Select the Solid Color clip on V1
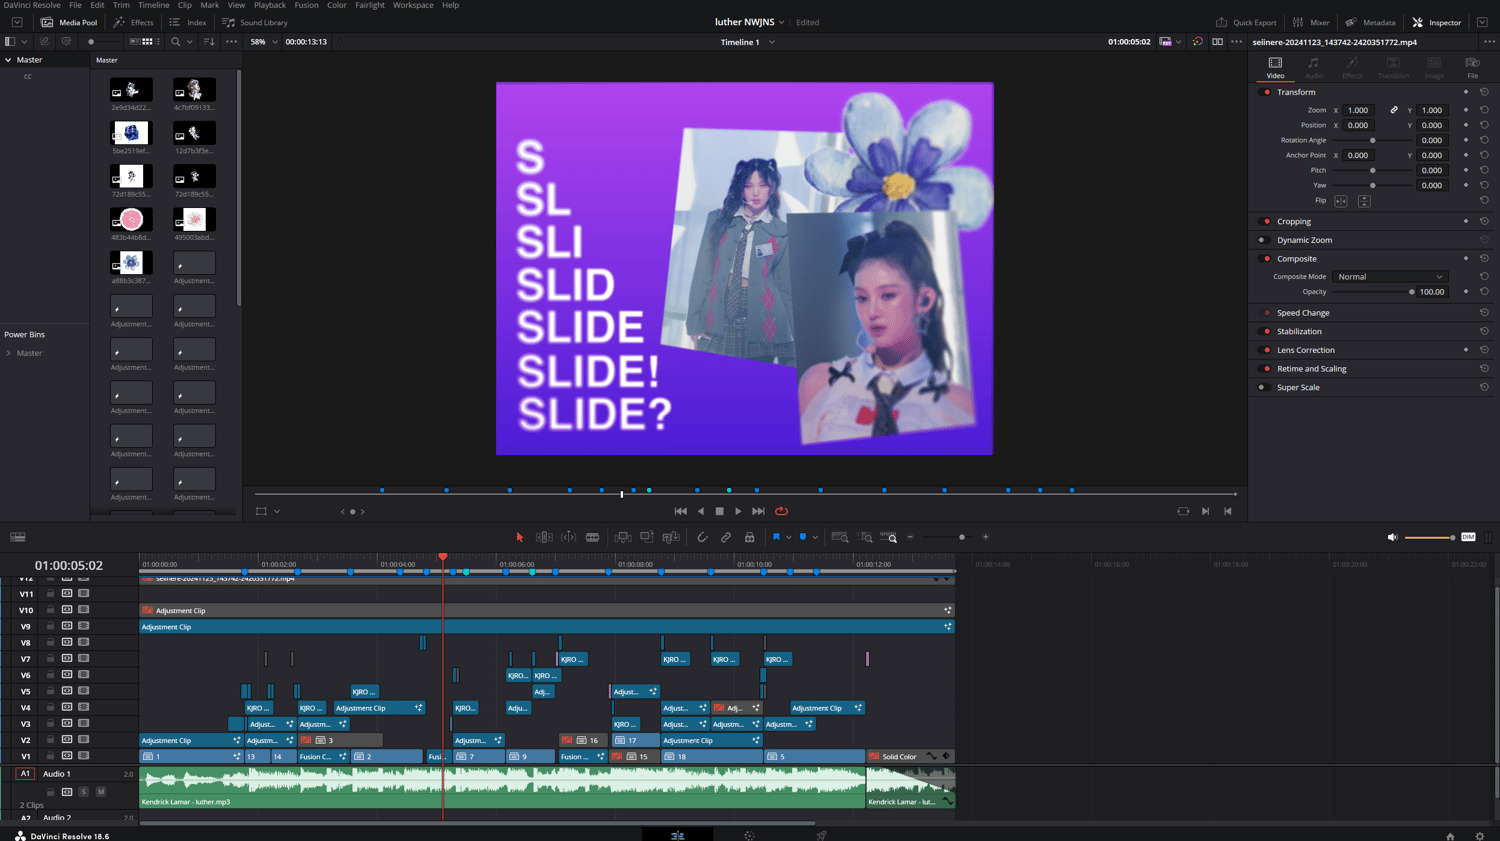This screenshot has width=1500, height=841. 910,757
